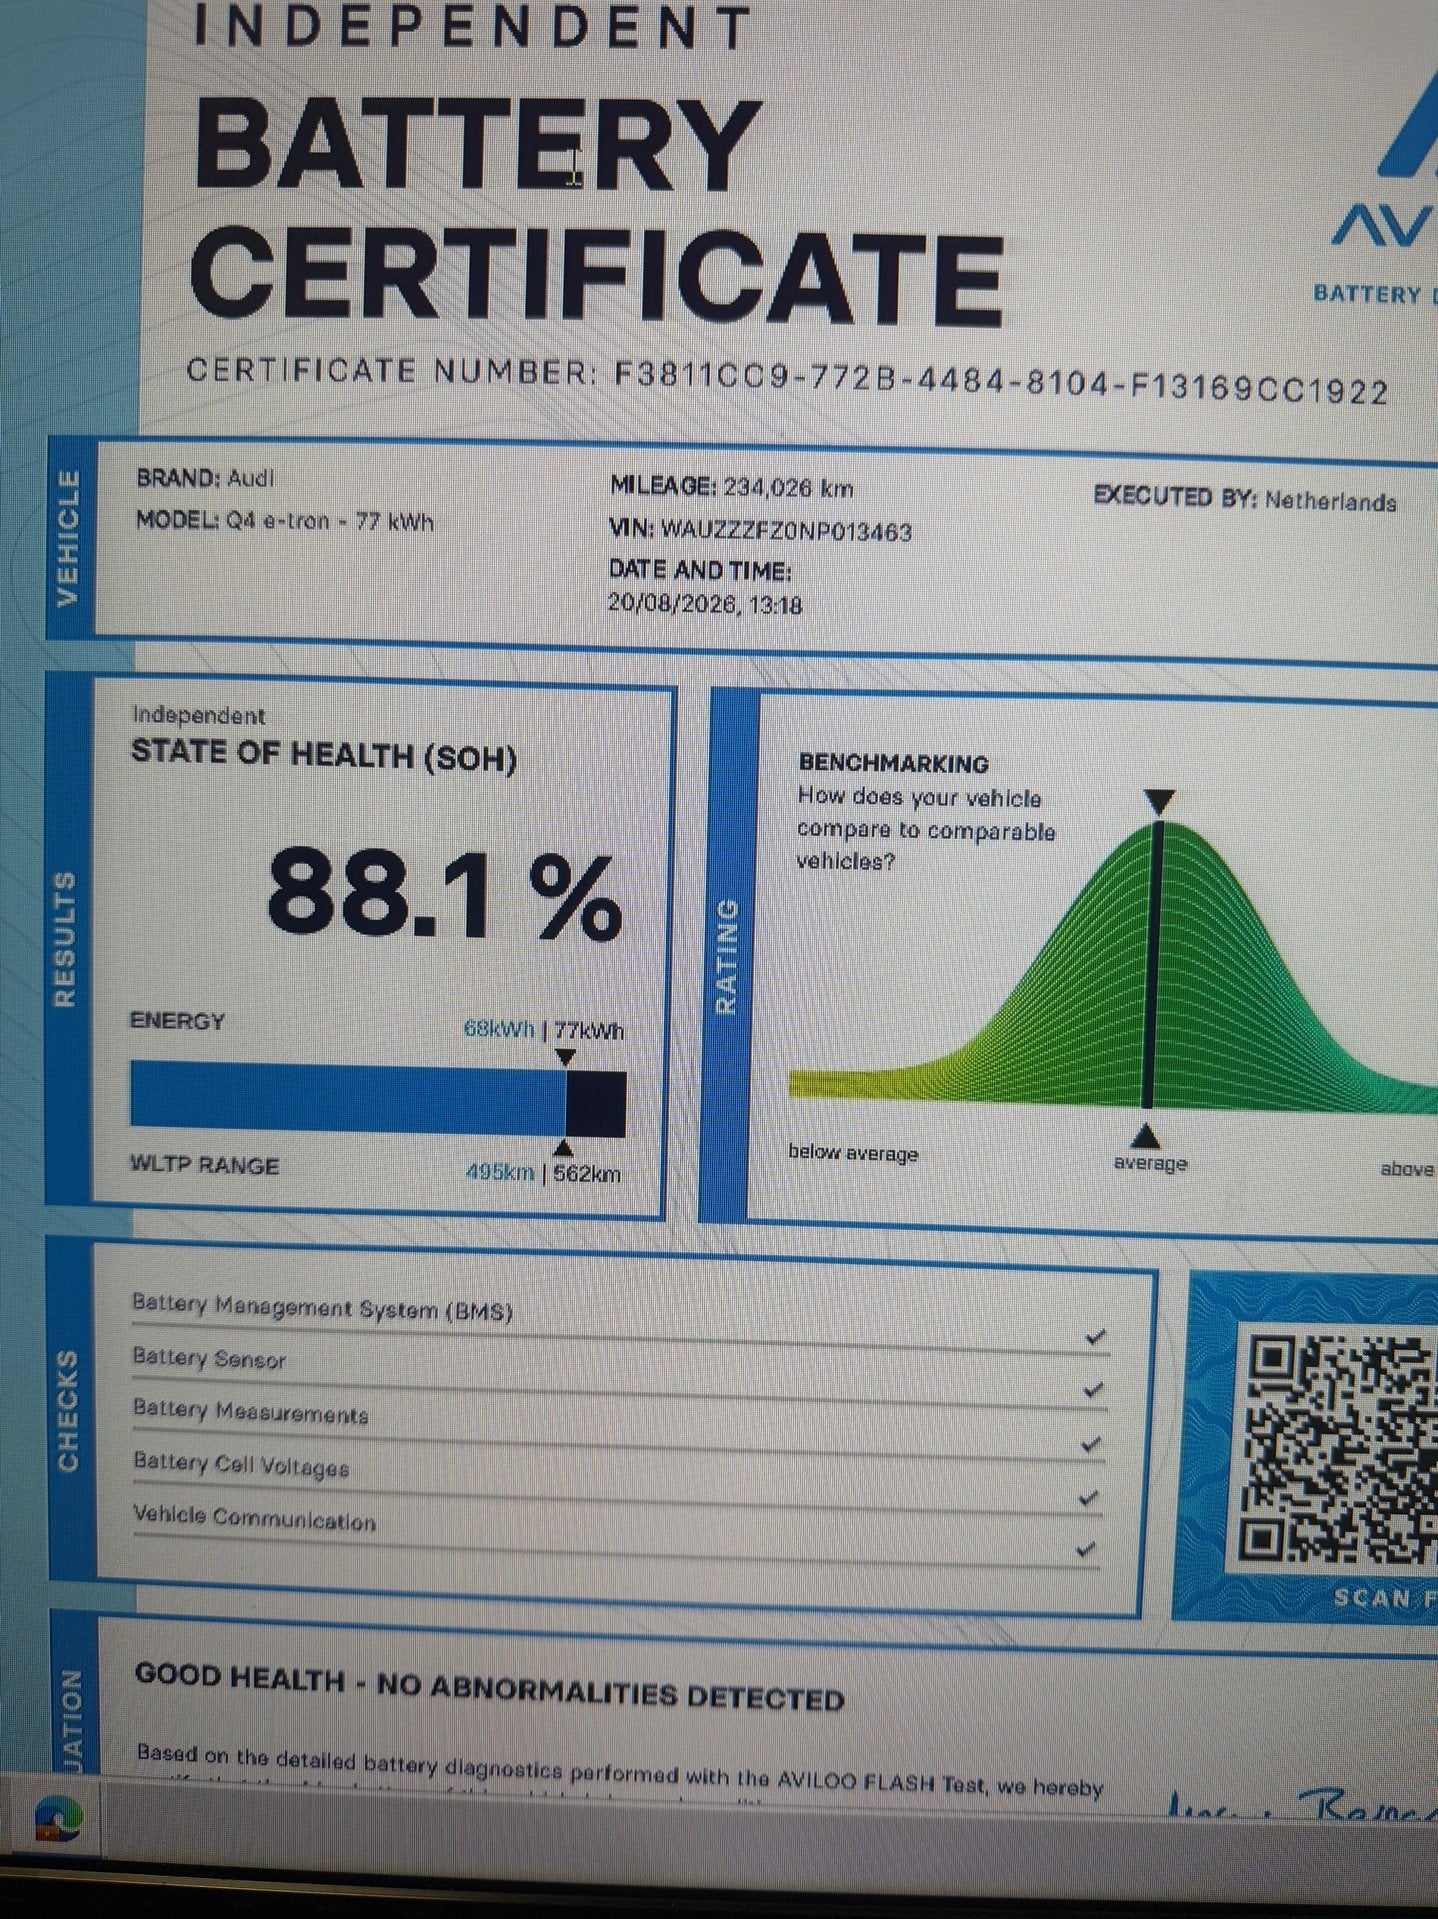
Task: Click the triangle marker above the energy bar
Action: click(565, 1057)
